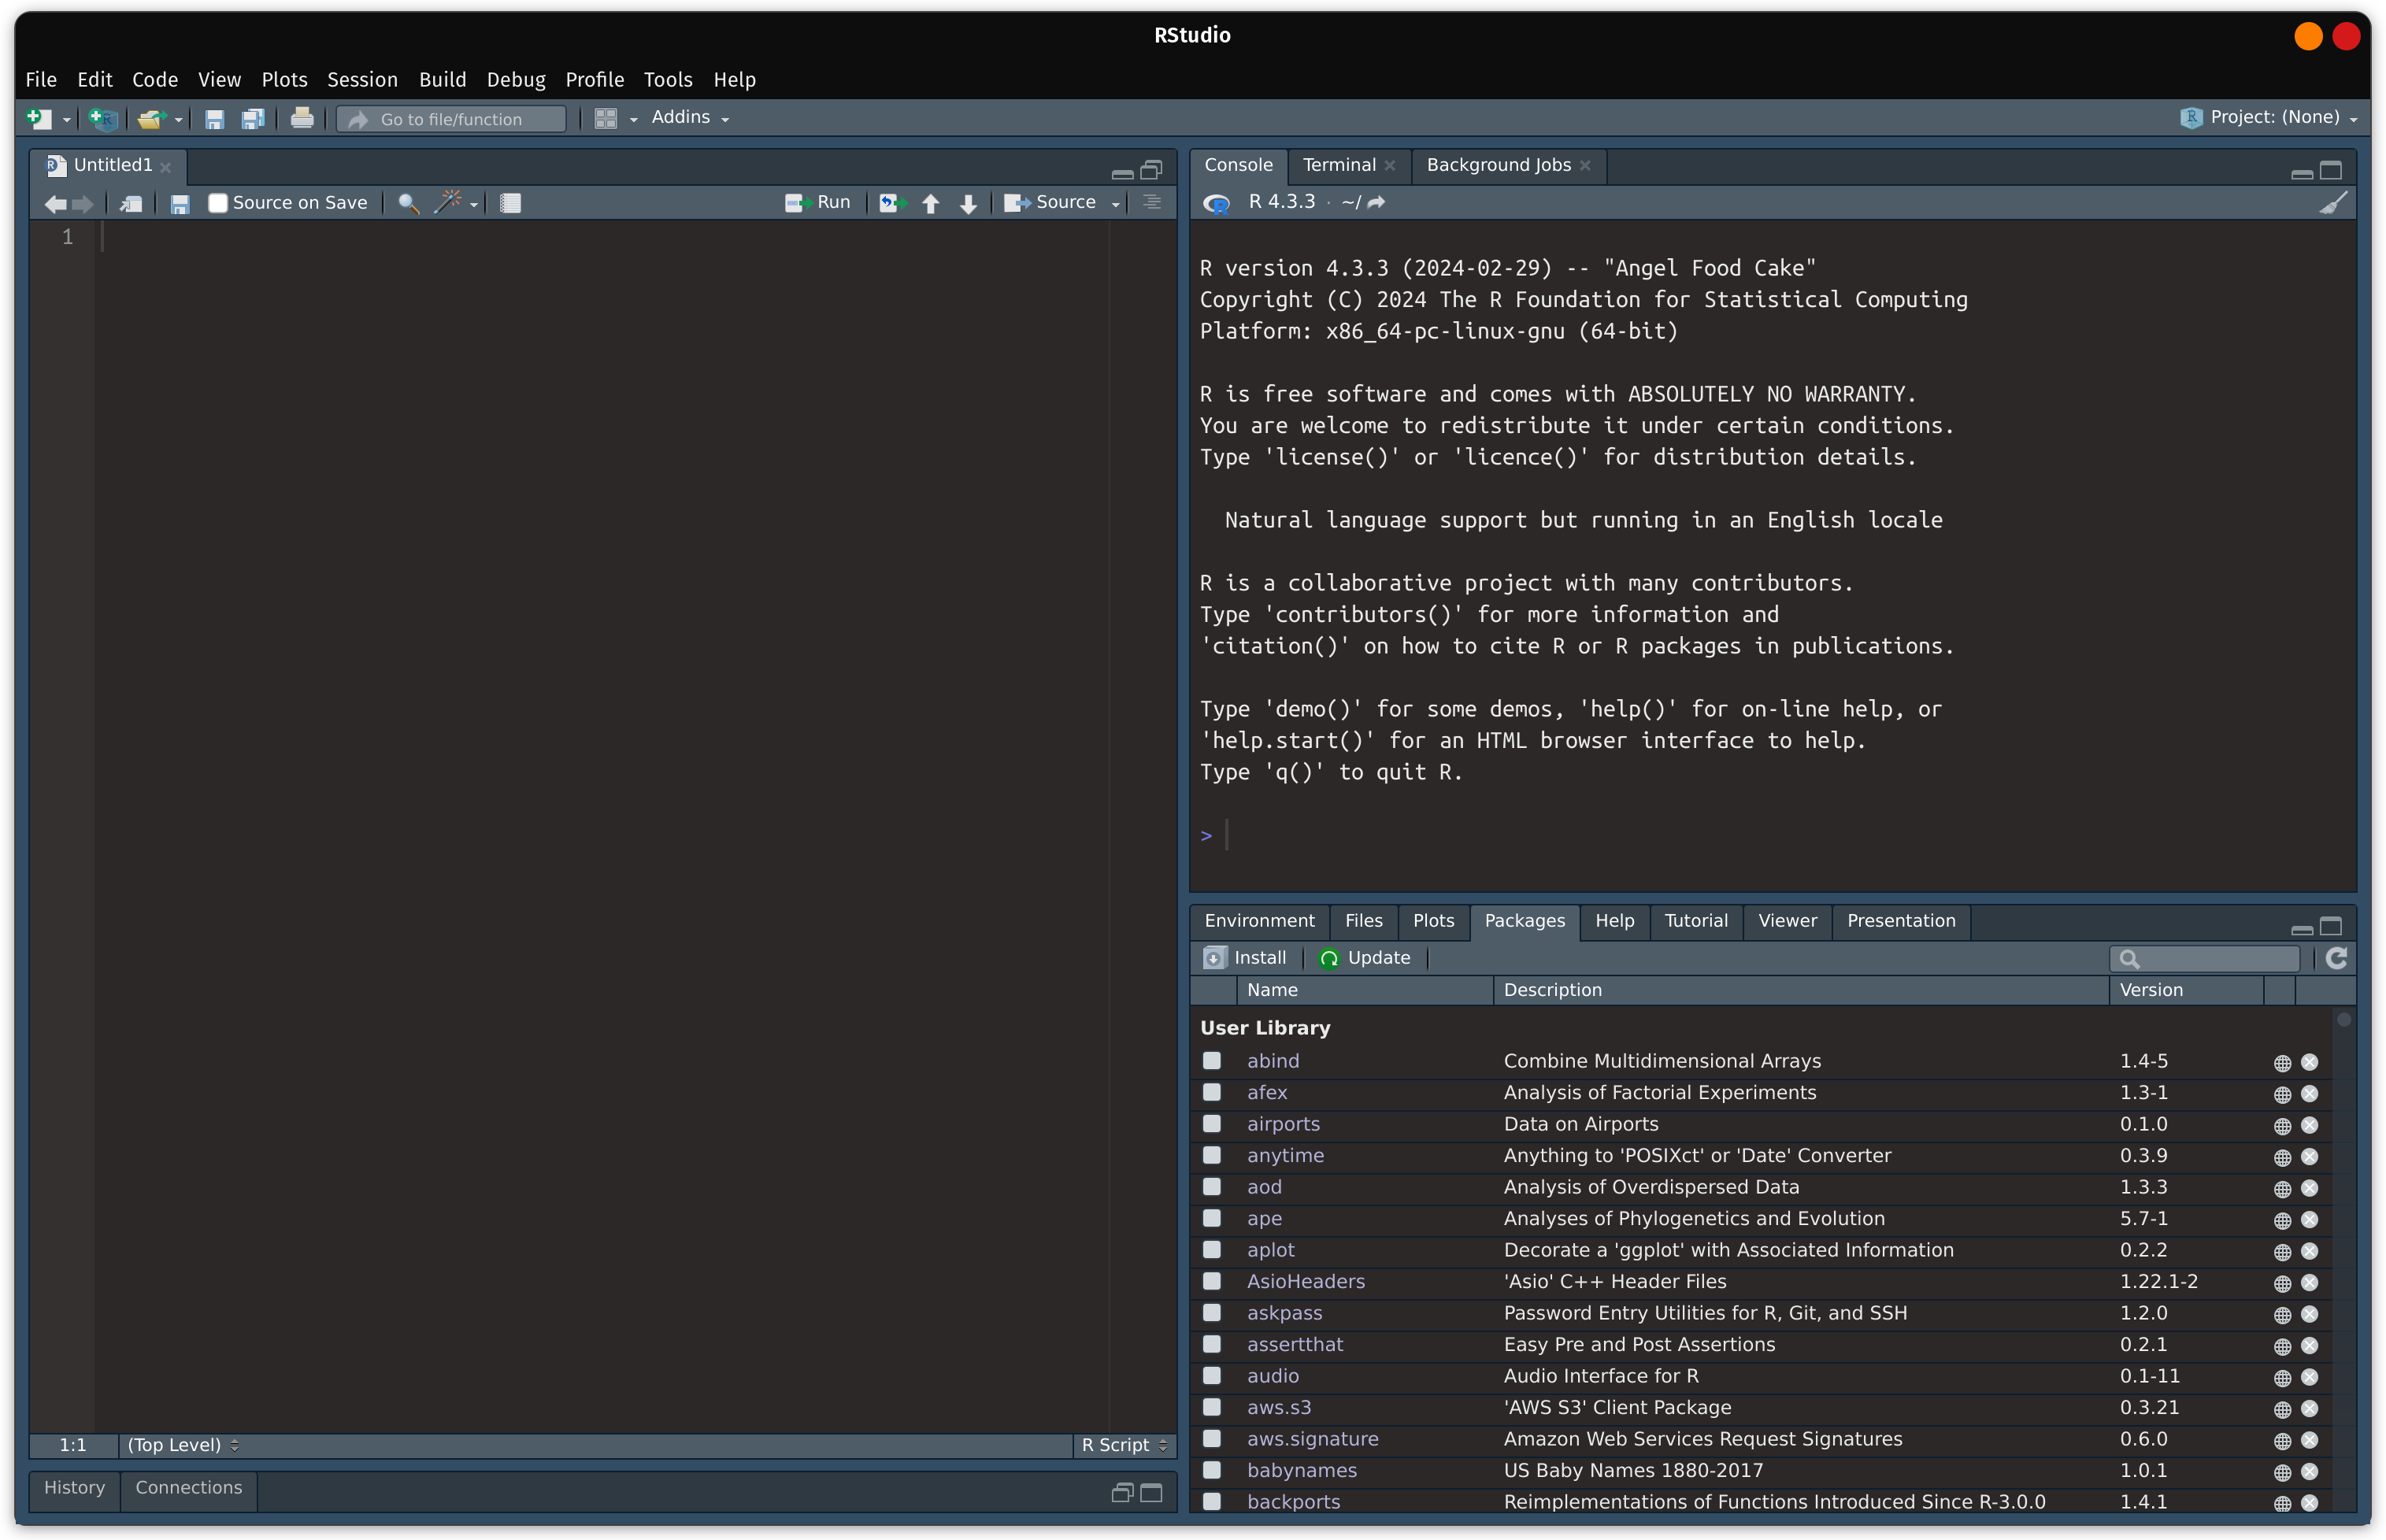The width and height of the screenshot is (2386, 1540).
Task: Enable the Source on Save checkbox
Action: 218,202
